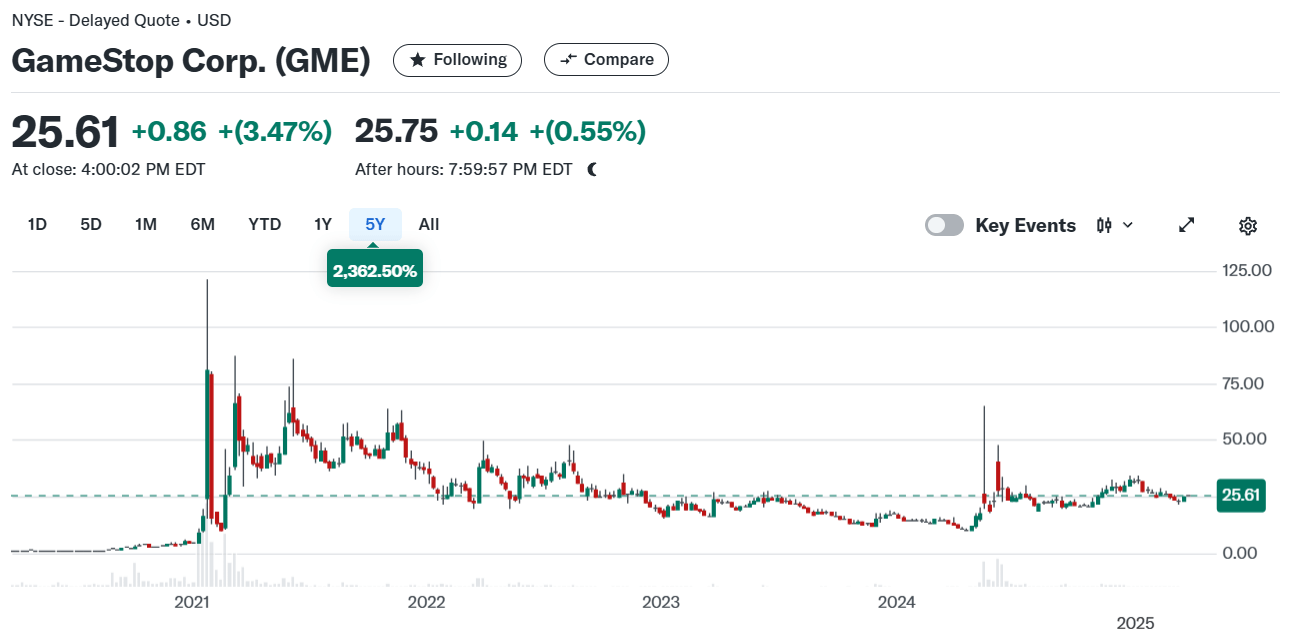Screen dimensions: 1294x638
Task: Open chart type dropdown chevron
Action: tap(1128, 225)
